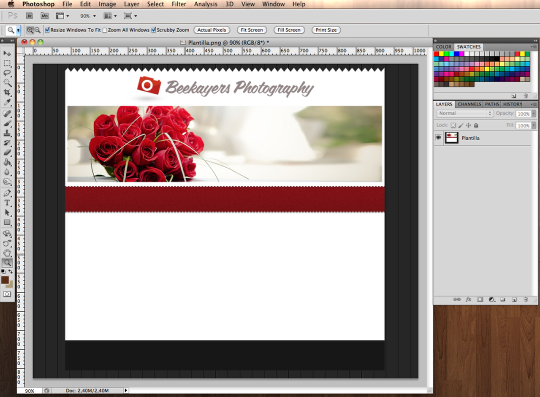Select the Type tool
Image resolution: width=540 pixels, height=397 pixels.
coord(7,203)
